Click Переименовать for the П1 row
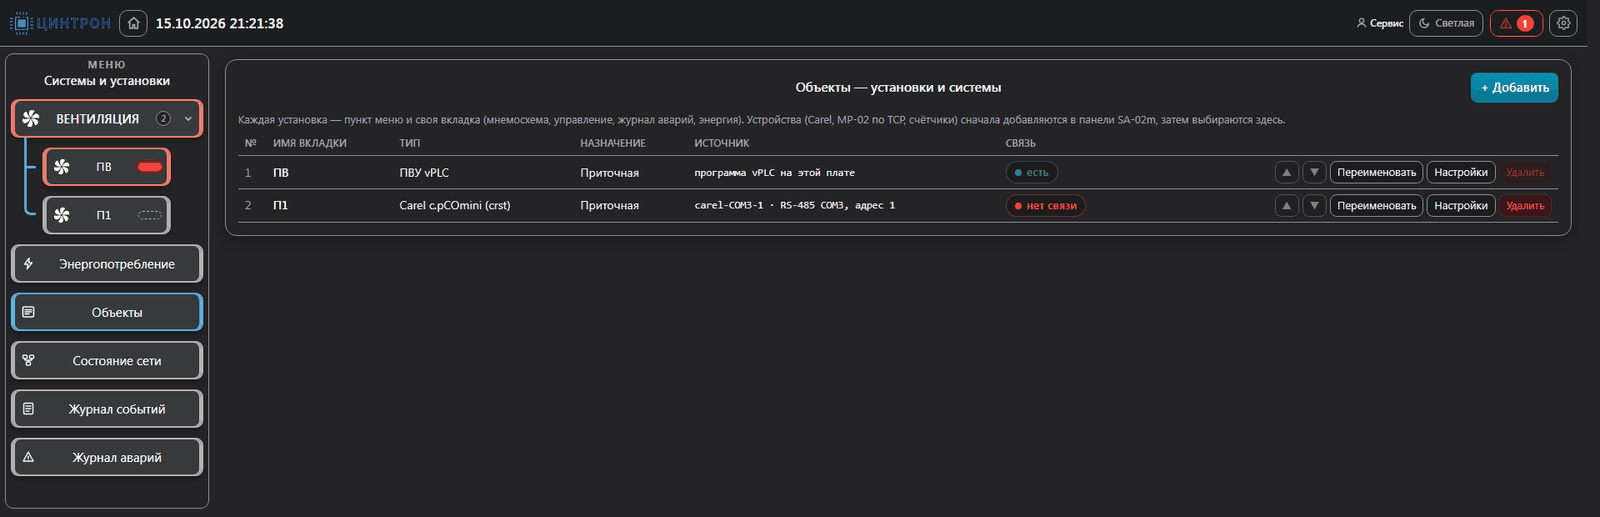This screenshot has height=517, width=1600. coord(1376,205)
